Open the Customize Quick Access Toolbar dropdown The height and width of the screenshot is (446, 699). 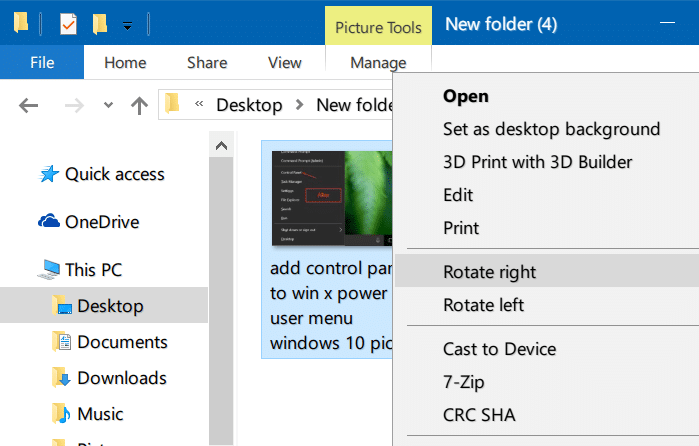click(x=127, y=26)
